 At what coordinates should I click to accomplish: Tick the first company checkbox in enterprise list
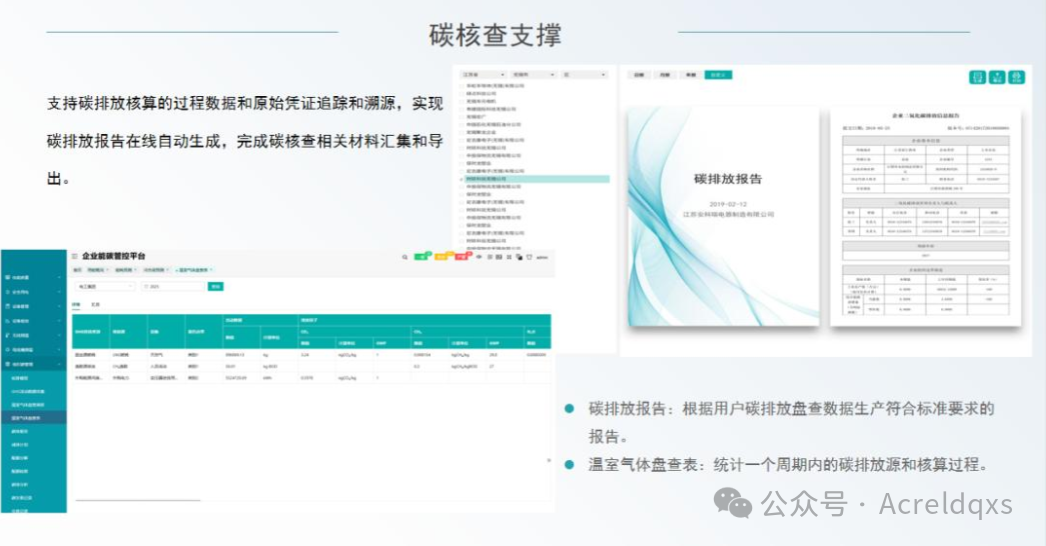tap(462, 85)
